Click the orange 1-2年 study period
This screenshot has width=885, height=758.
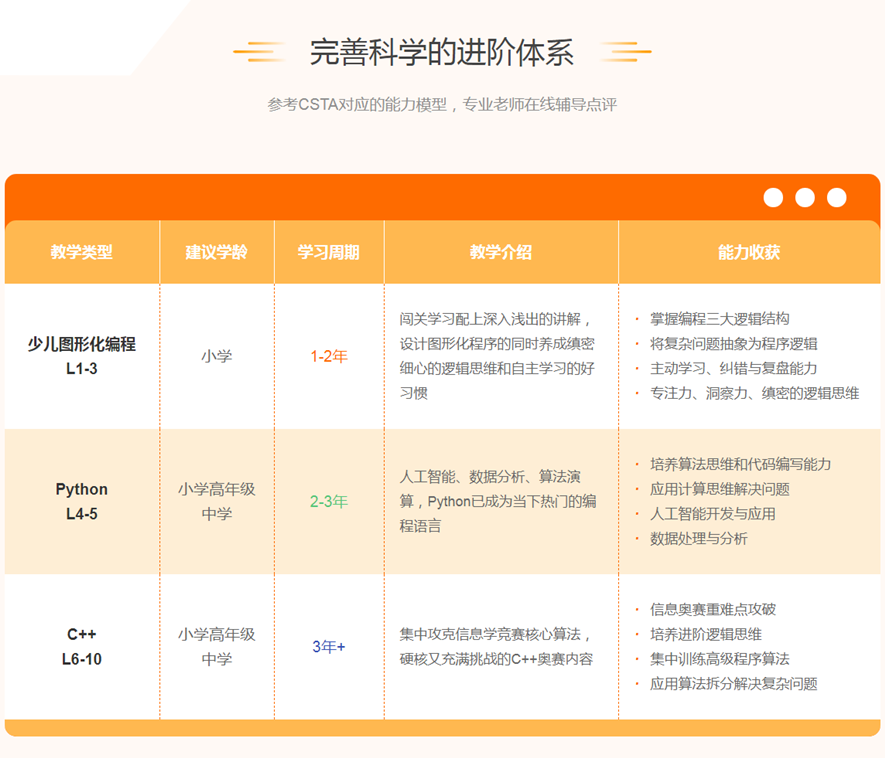(328, 356)
